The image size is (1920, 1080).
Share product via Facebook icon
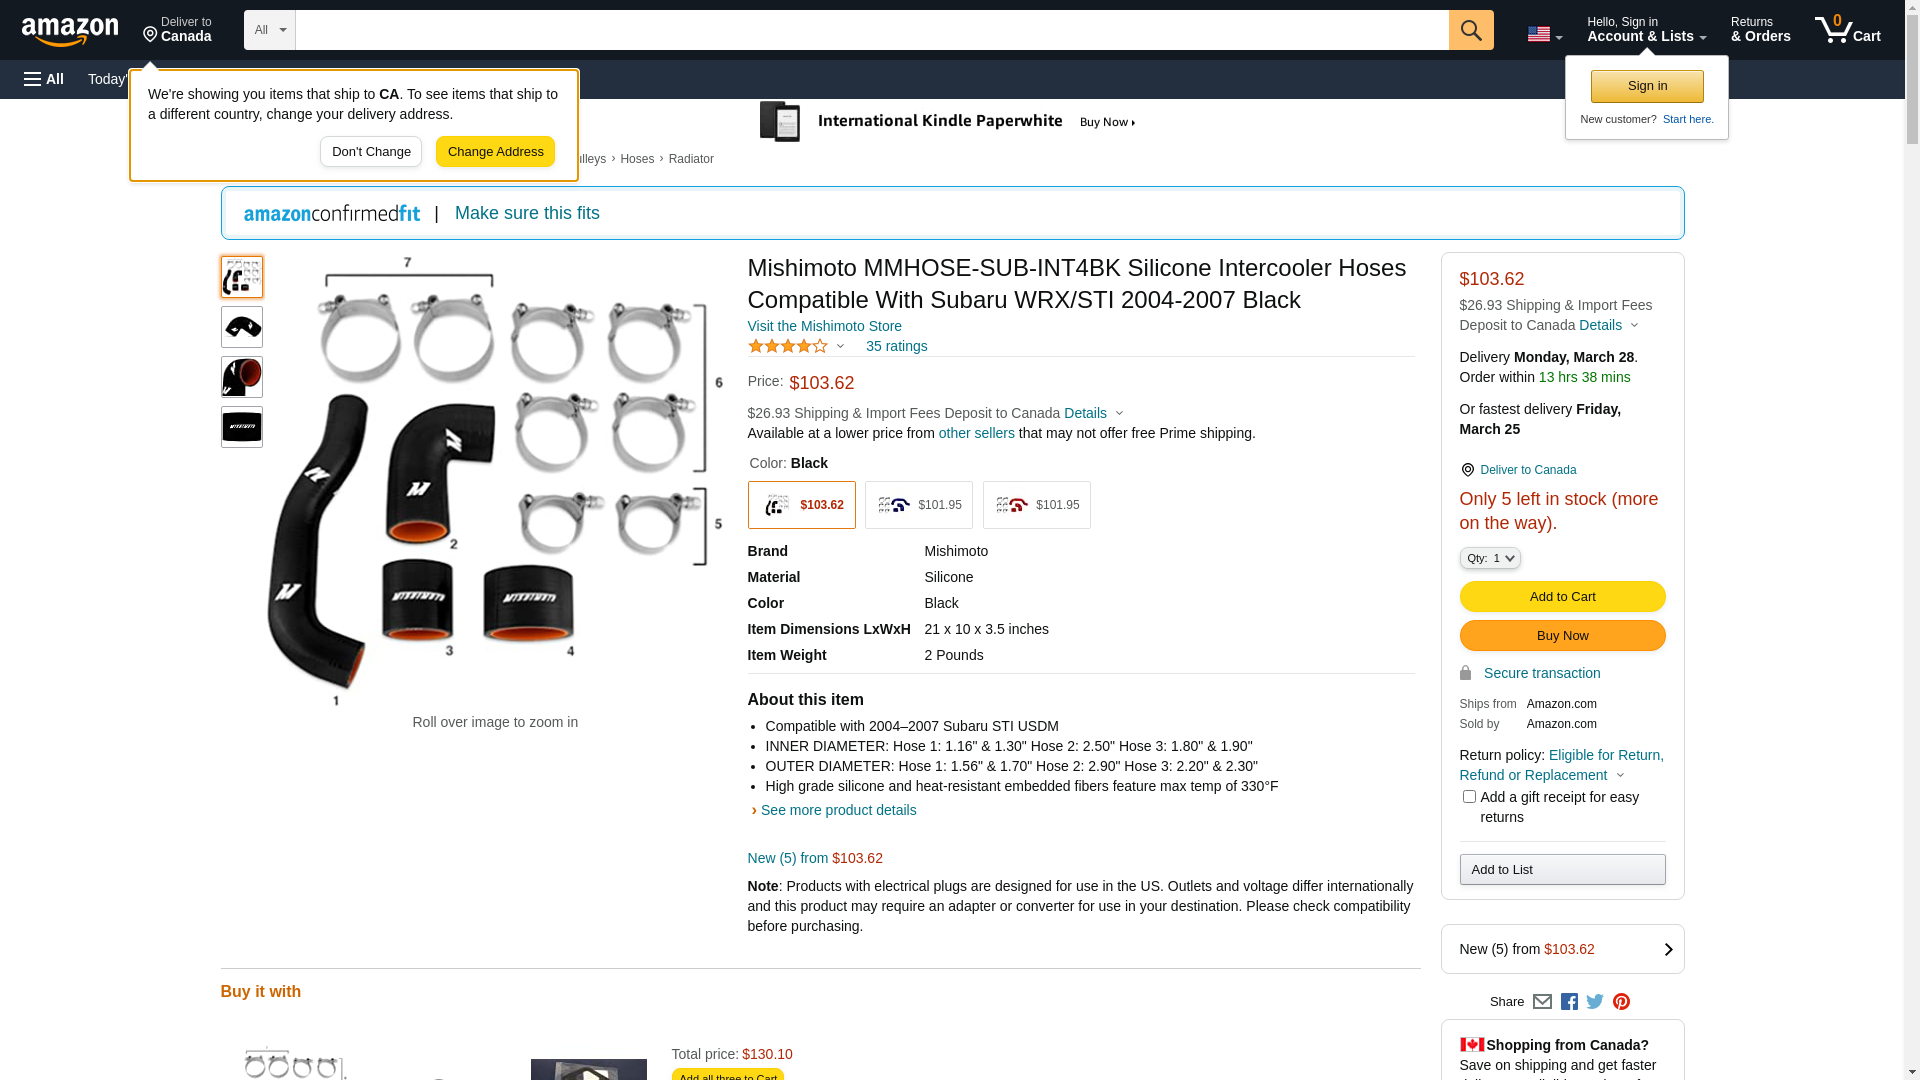click(x=1569, y=1002)
